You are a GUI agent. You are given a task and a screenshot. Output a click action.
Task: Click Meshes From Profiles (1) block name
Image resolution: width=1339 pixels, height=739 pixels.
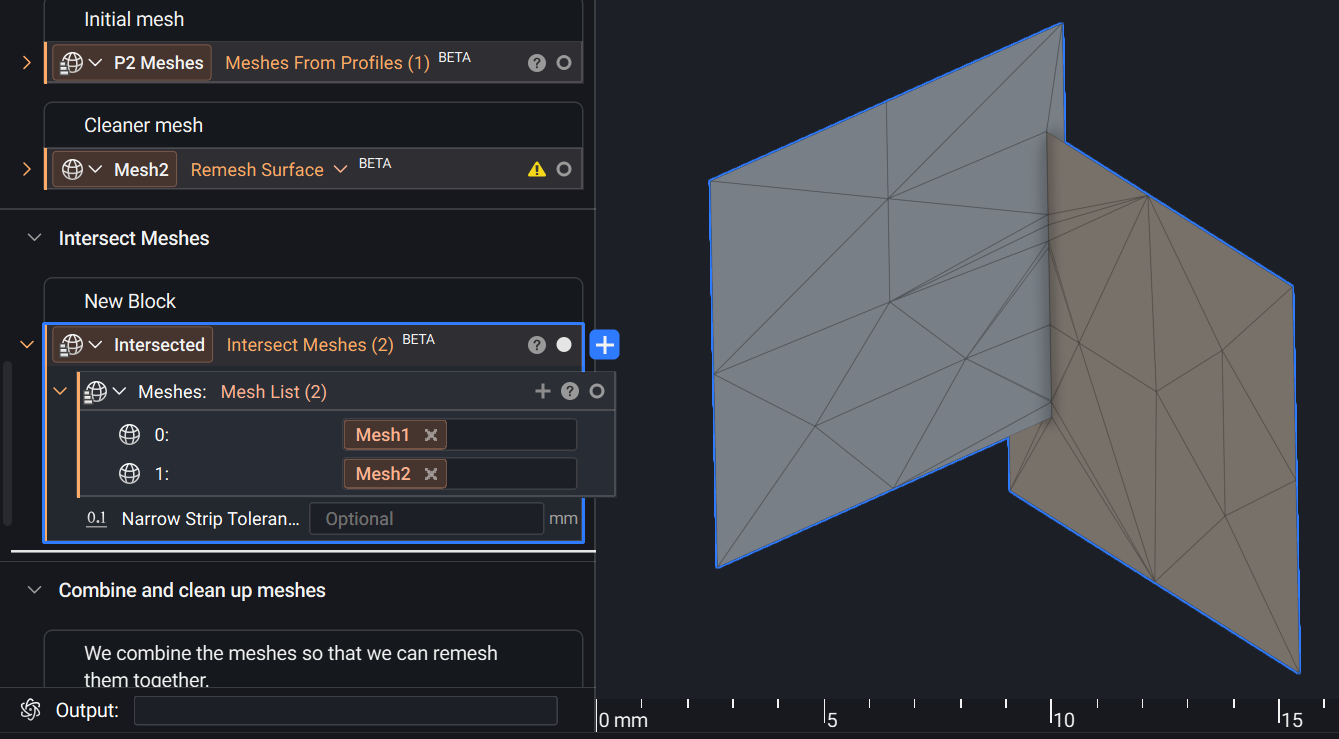[327, 63]
